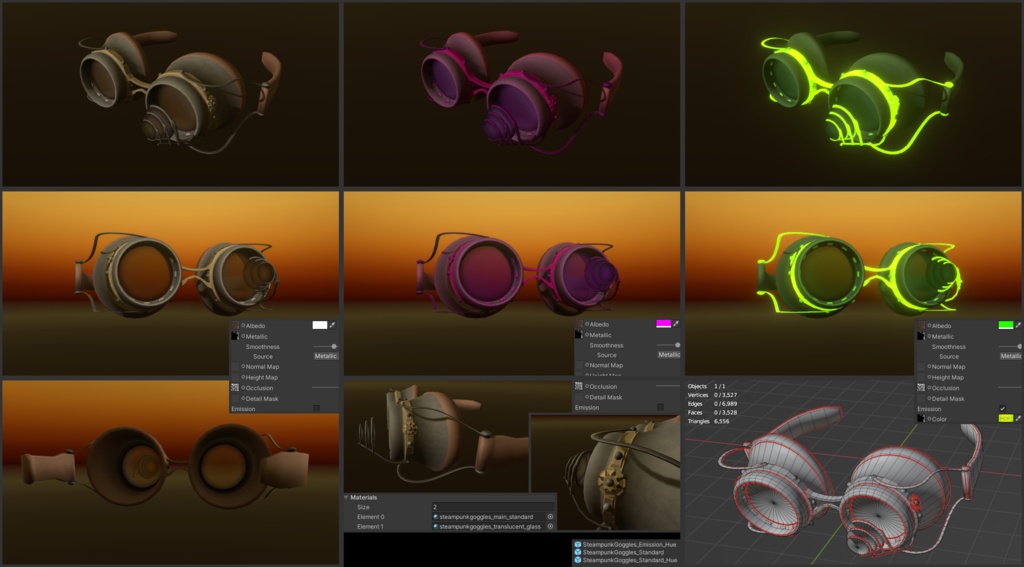
Task: Click prefab icon of SteampunkGoggles_Emission_Hue
Action: click(577, 544)
